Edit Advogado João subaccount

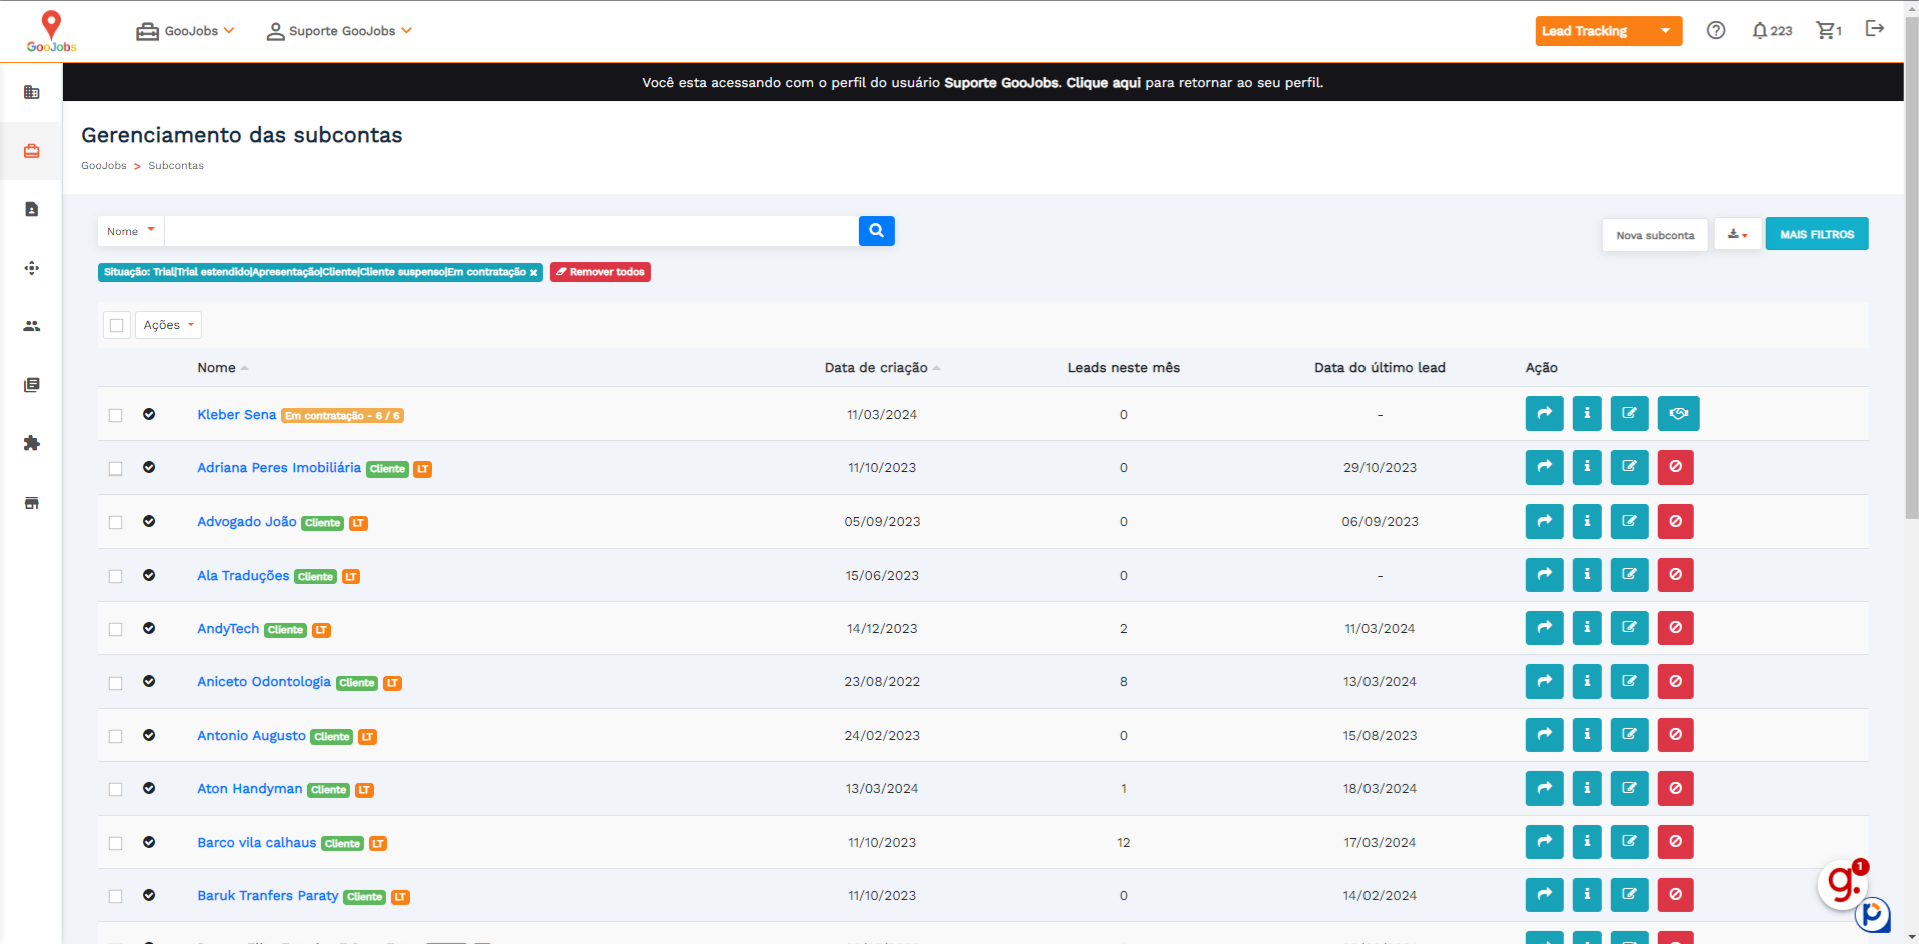pyautogui.click(x=1629, y=521)
